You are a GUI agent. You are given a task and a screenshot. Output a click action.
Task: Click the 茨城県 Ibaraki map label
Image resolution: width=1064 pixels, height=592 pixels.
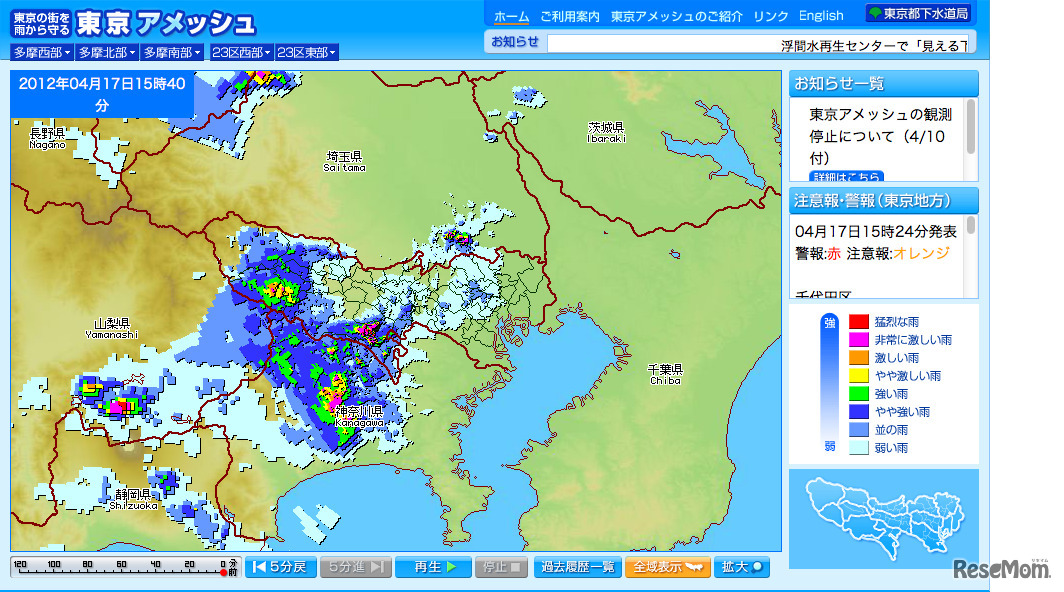click(x=606, y=132)
